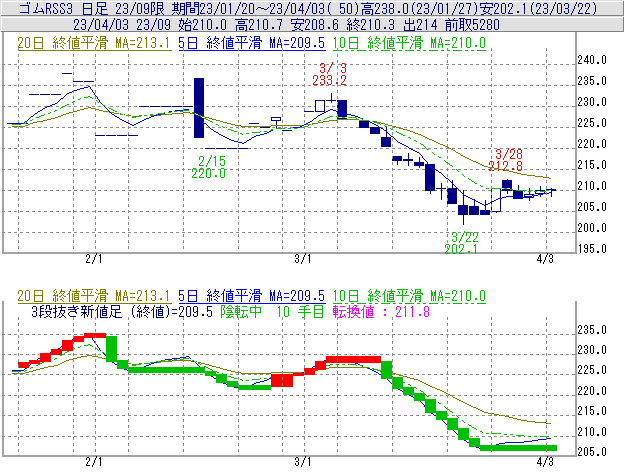The image size is (624, 475).
Task: Click 235.0 axis label on three-line break chart
Action: point(592,330)
